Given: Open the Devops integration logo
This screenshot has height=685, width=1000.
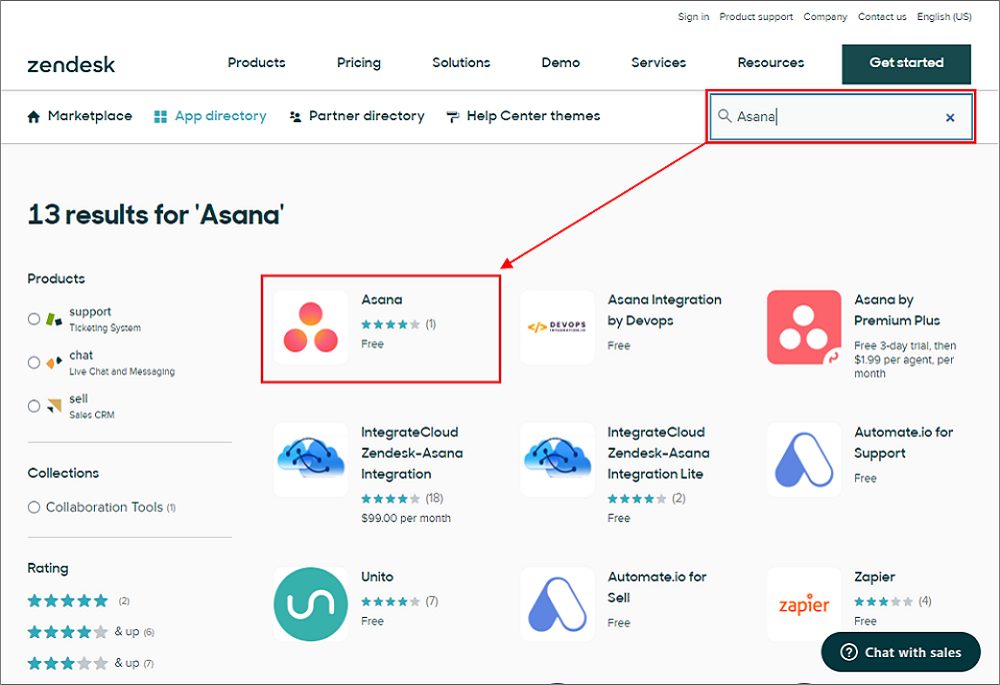Looking at the screenshot, I should tap(557, 328).
